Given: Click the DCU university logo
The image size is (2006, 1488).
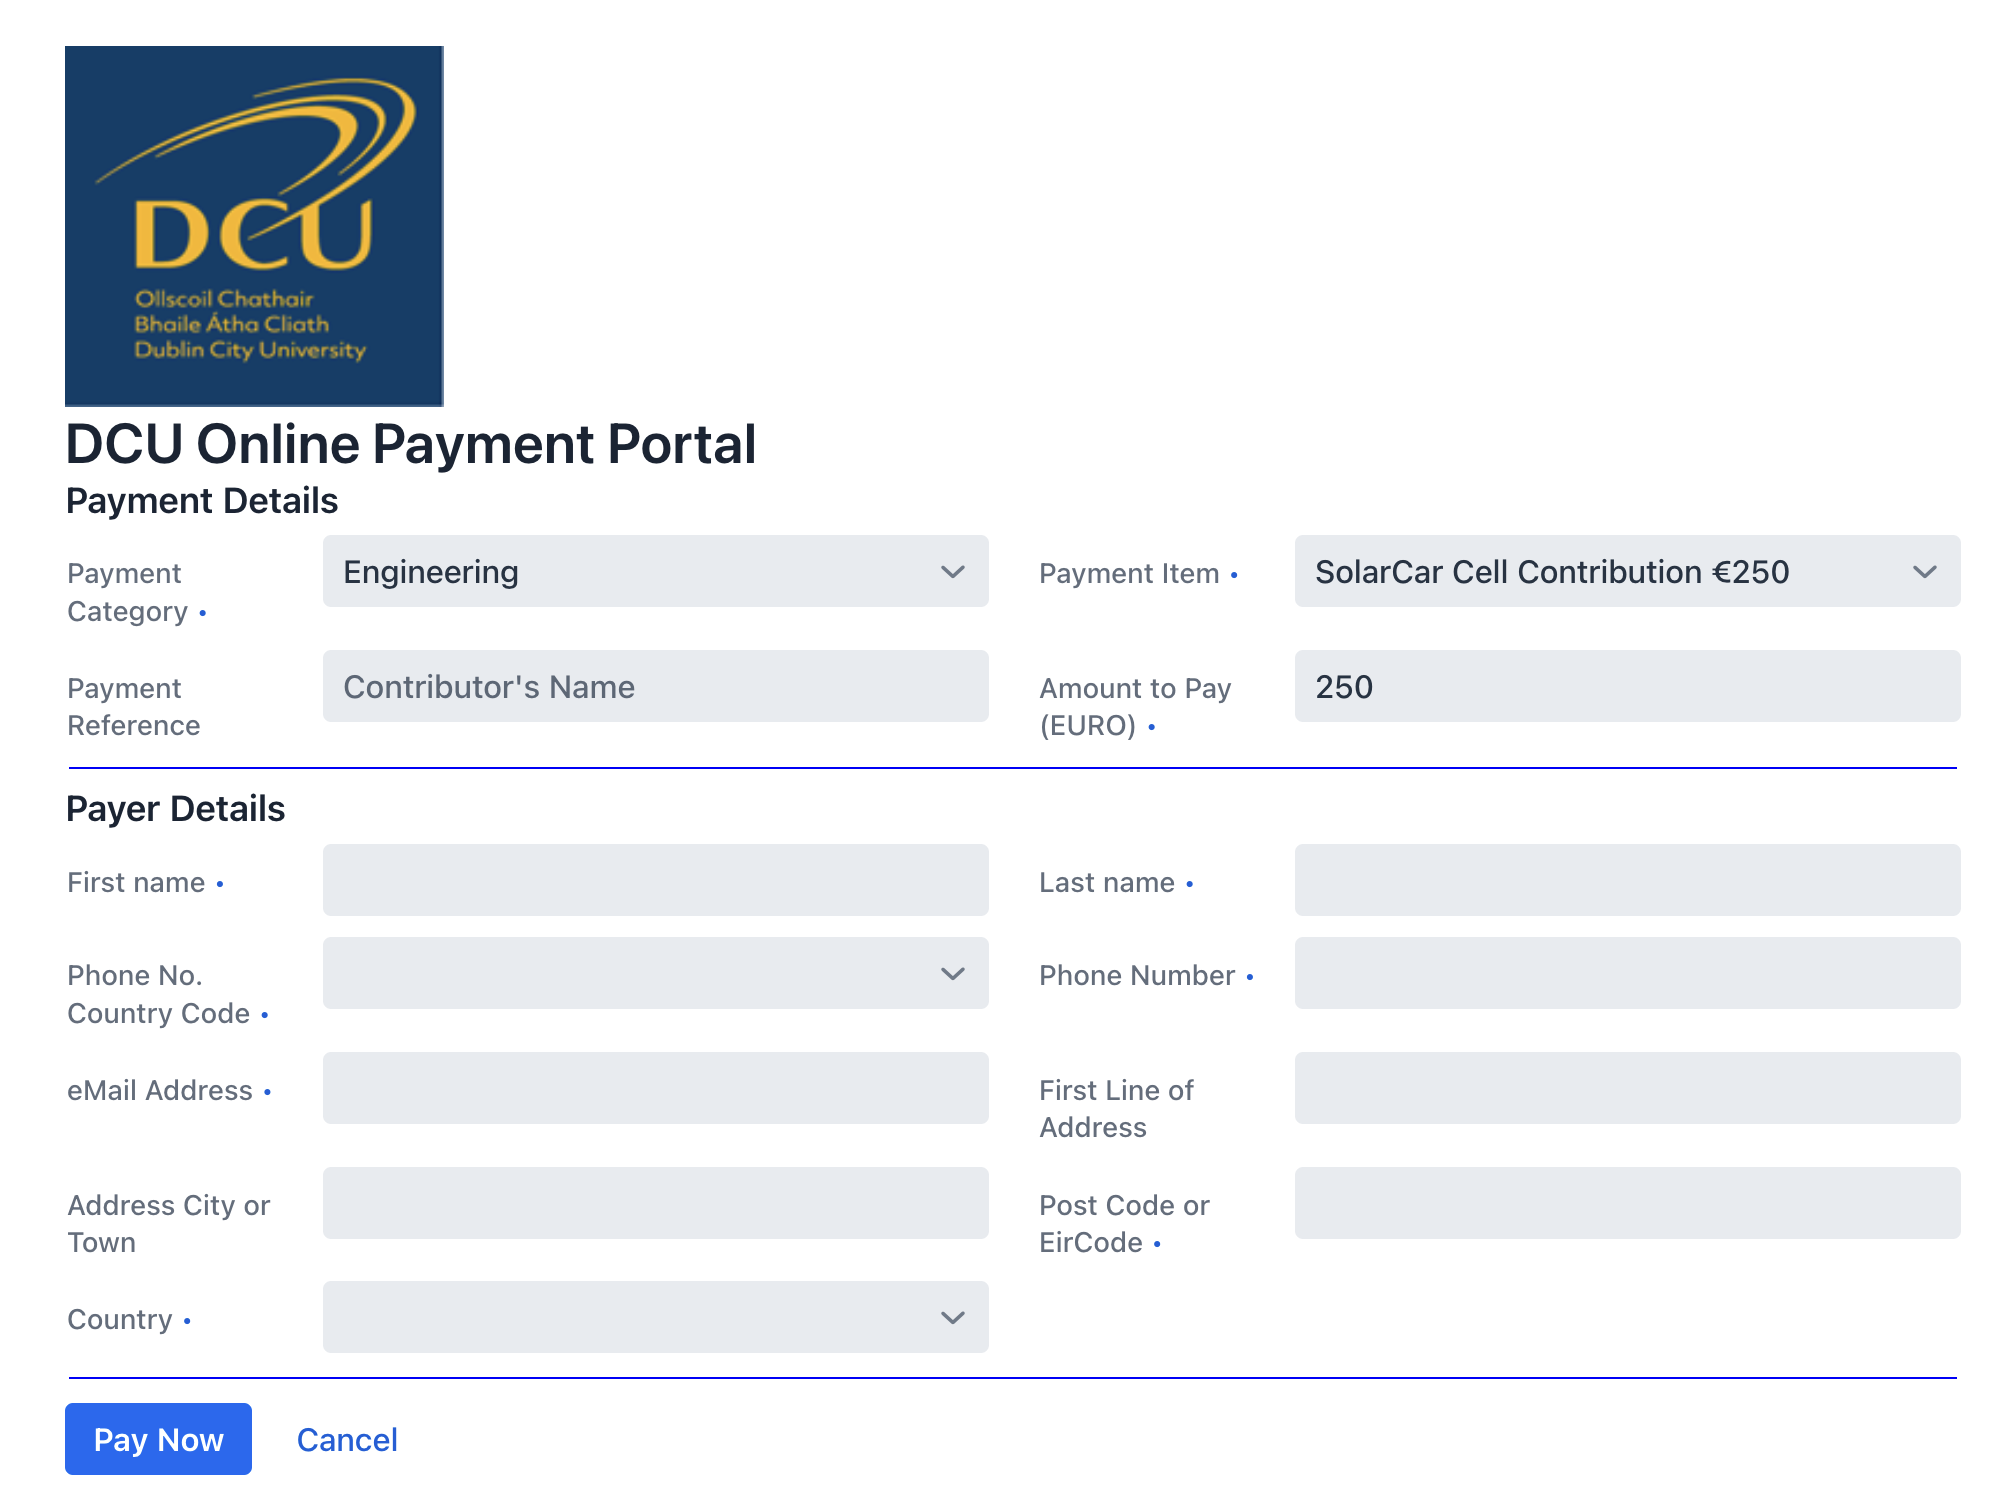Looking at the screenshot, I should point(253,226).
